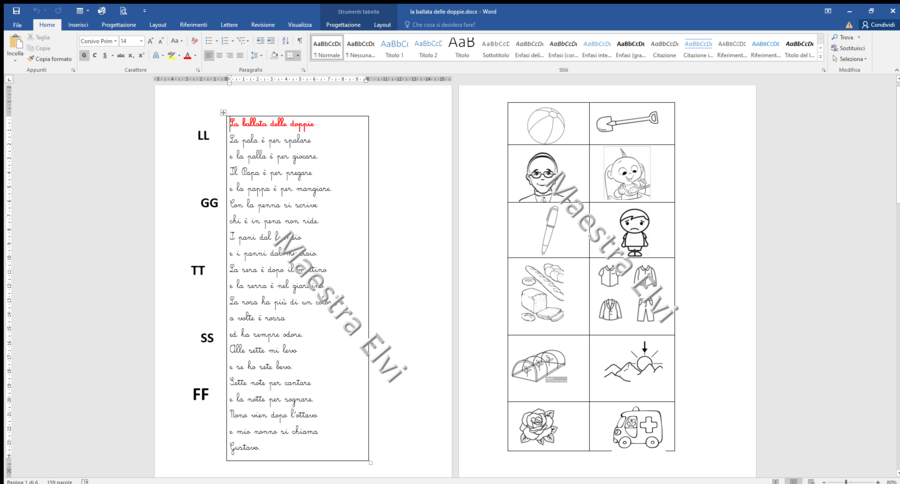The width and height of the screenshot is (900, 484).
Task: Toggle bold G formatting
Action: click(84, 56)
